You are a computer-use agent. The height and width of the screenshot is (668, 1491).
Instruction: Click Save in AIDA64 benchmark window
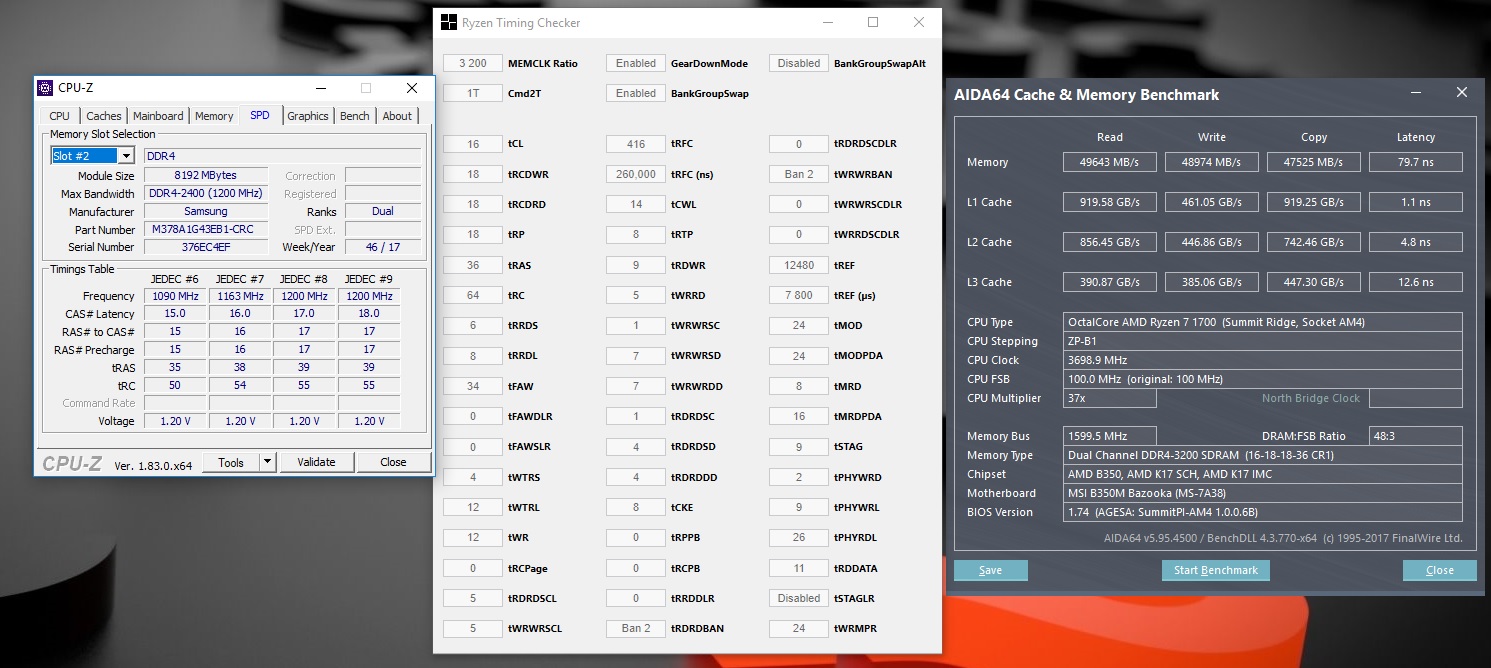point(991,570)
